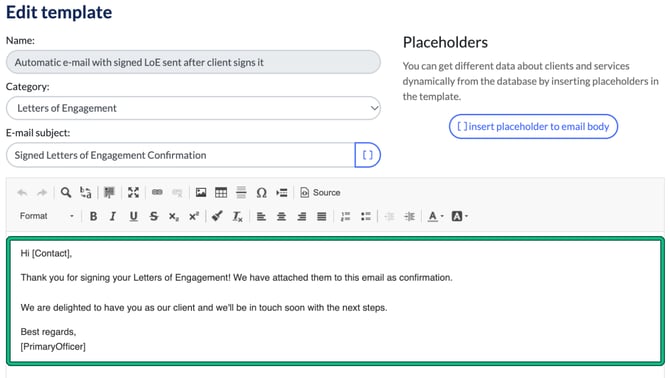Maximize the editor area
Image resolution: width=670 pixels, height=378 pixels.
[x=133, y=193]
